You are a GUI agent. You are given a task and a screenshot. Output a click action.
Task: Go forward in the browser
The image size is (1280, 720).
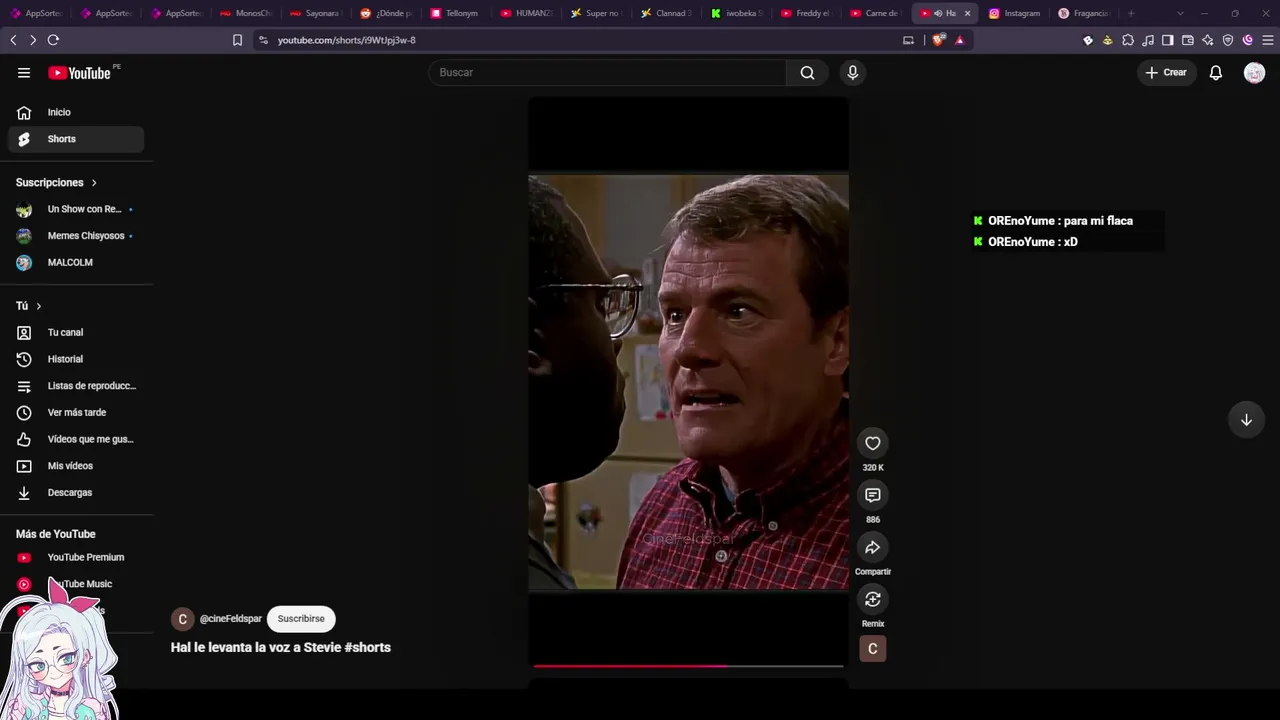pos(33,40)
